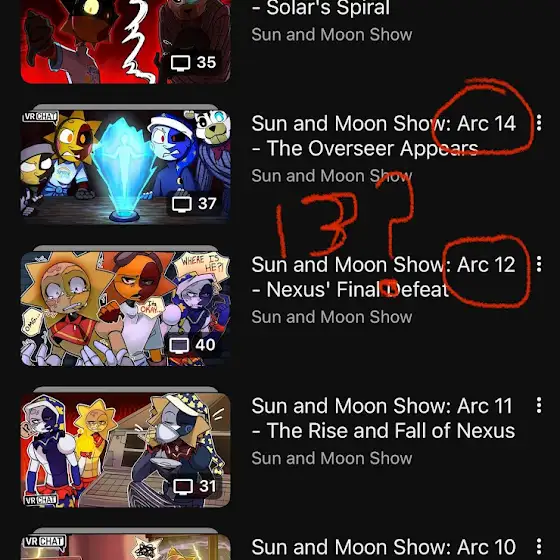The height and width of the screenshot is (560, 560).
Task: Select the Arc 11 Rise and Fall of Nexus title
Action: coord(384,418)
